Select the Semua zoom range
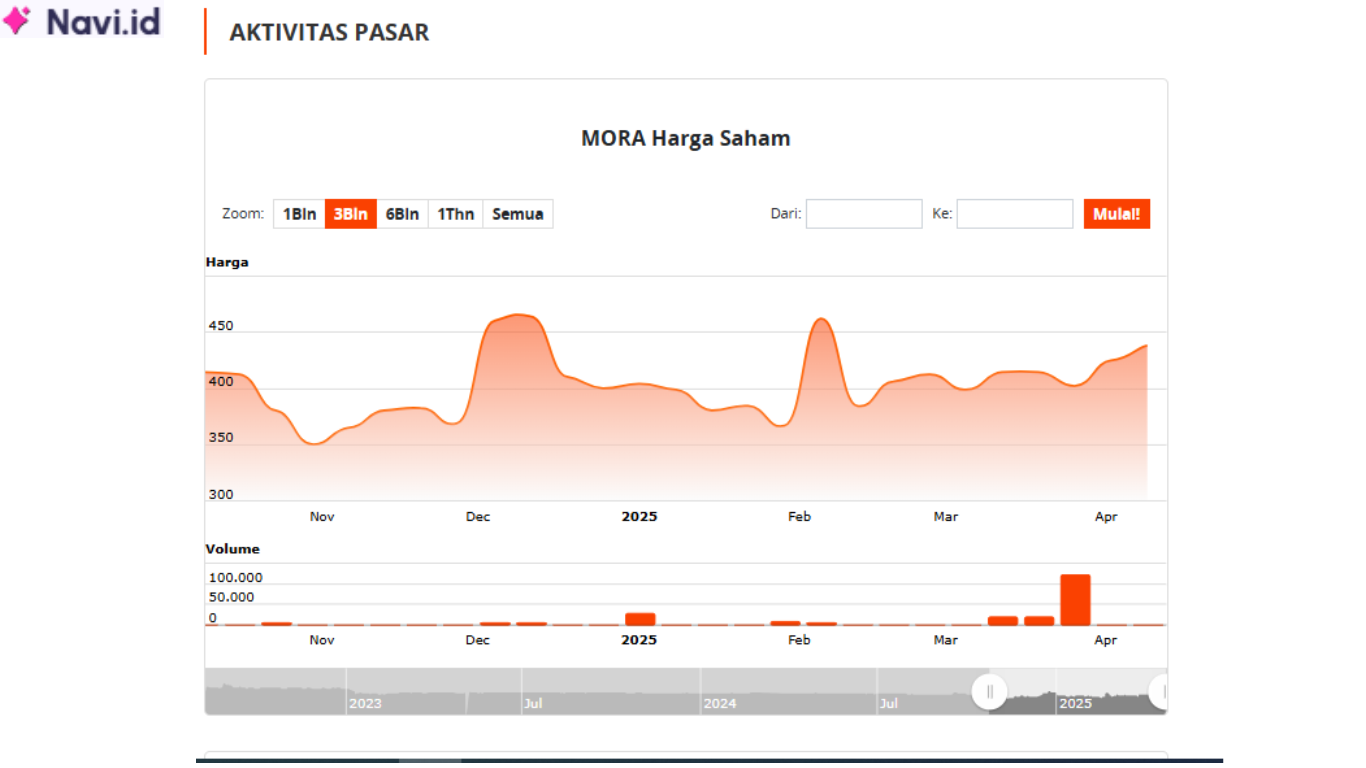The height and width of the screenshot is (768, 1366). 518,214
